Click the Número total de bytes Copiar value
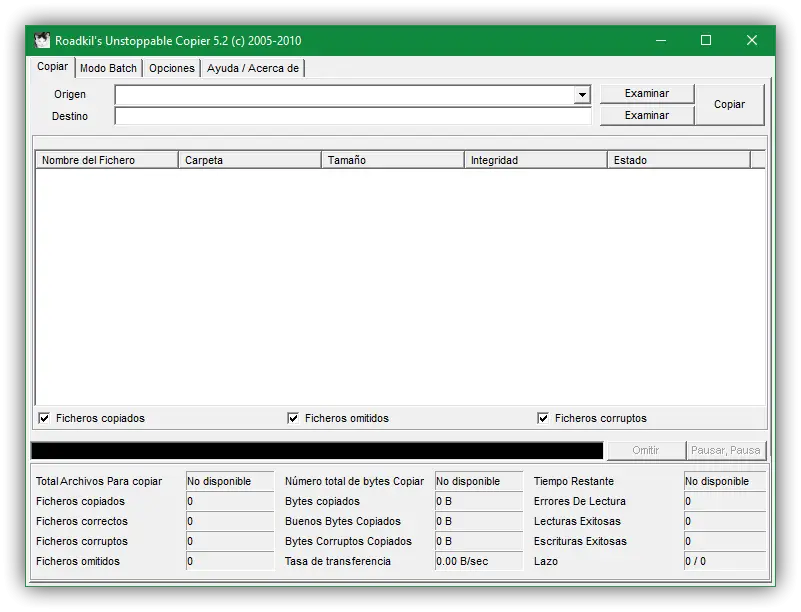This screenshot has height=612, width=801. pyautogui.click(x=479, y=481)
